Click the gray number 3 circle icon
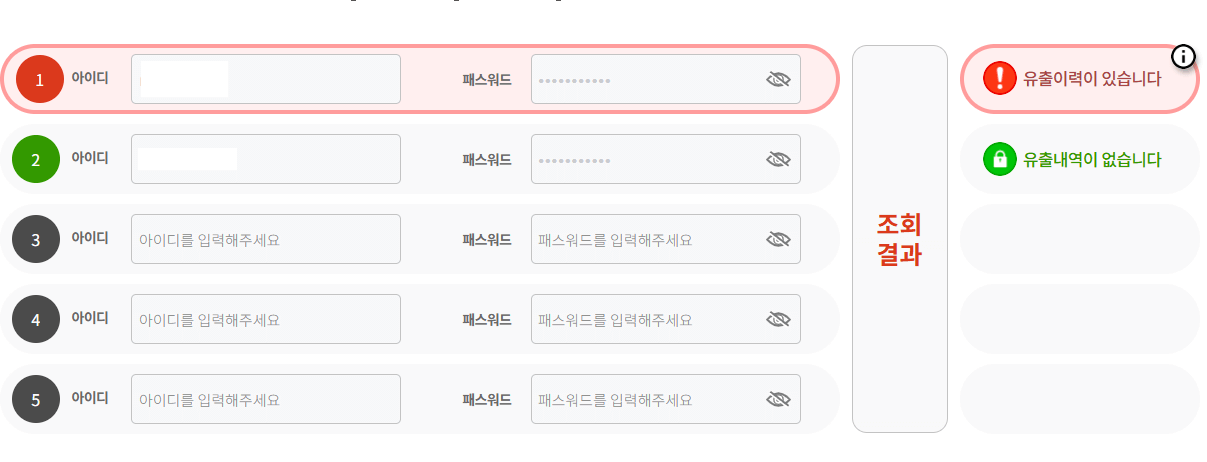This screenshot has width=1207, height=462. point(36,239)
